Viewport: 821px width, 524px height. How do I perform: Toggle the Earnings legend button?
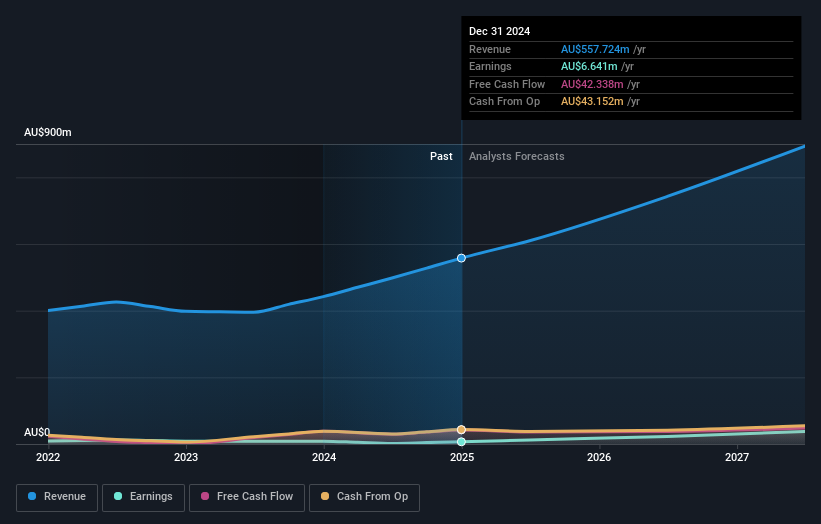pos(143,497)
